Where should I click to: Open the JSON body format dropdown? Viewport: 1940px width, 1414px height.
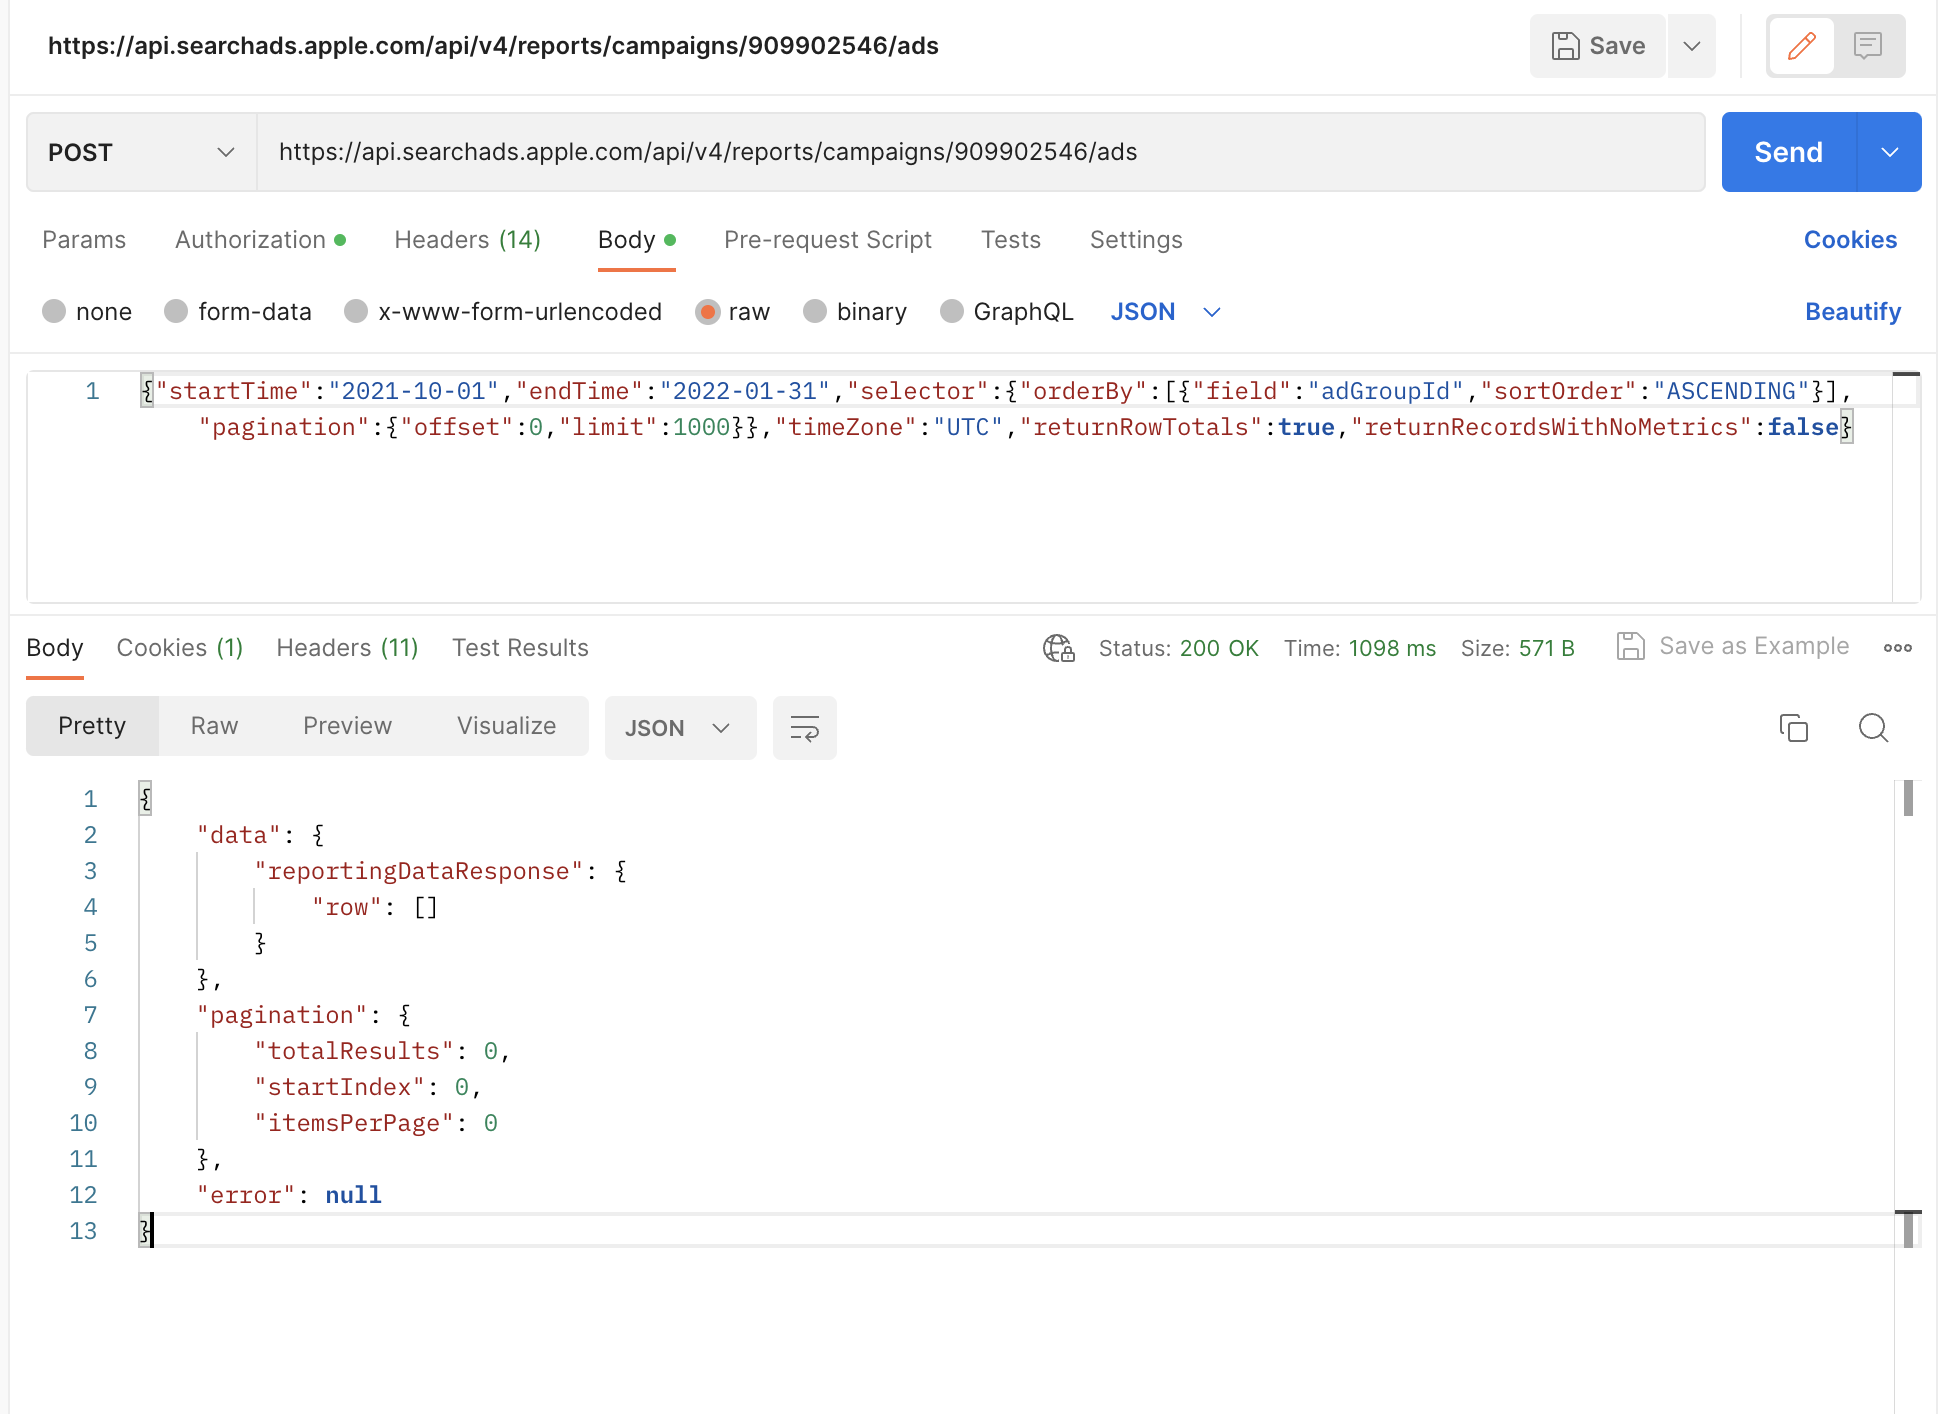(x=1165, y=312)
